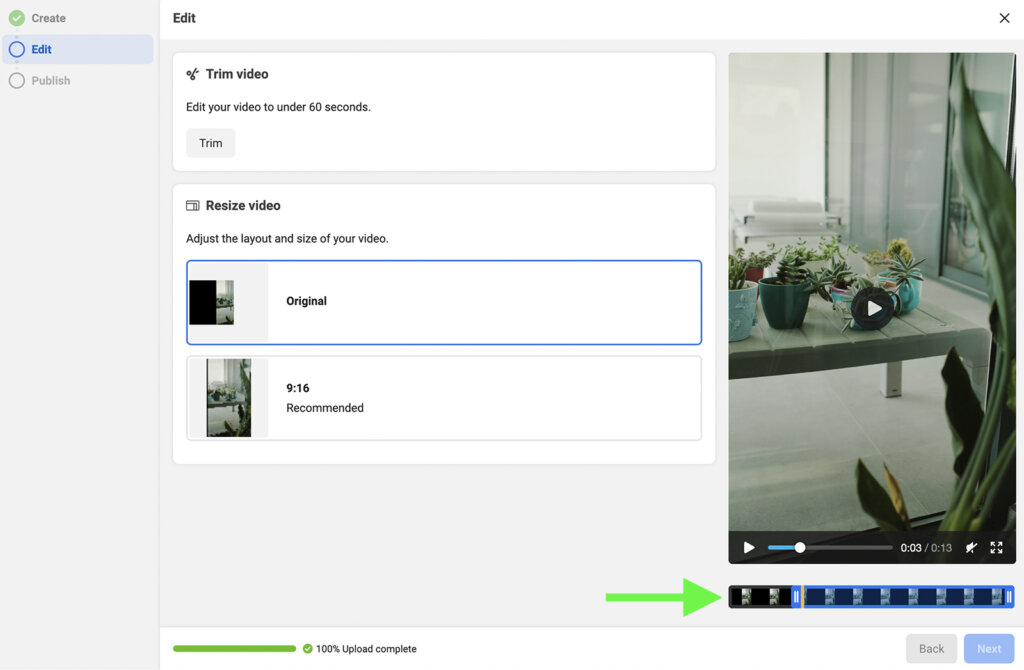Select the Original aspect ratio option
The image size is (1024, 670).
click(444, 301)
